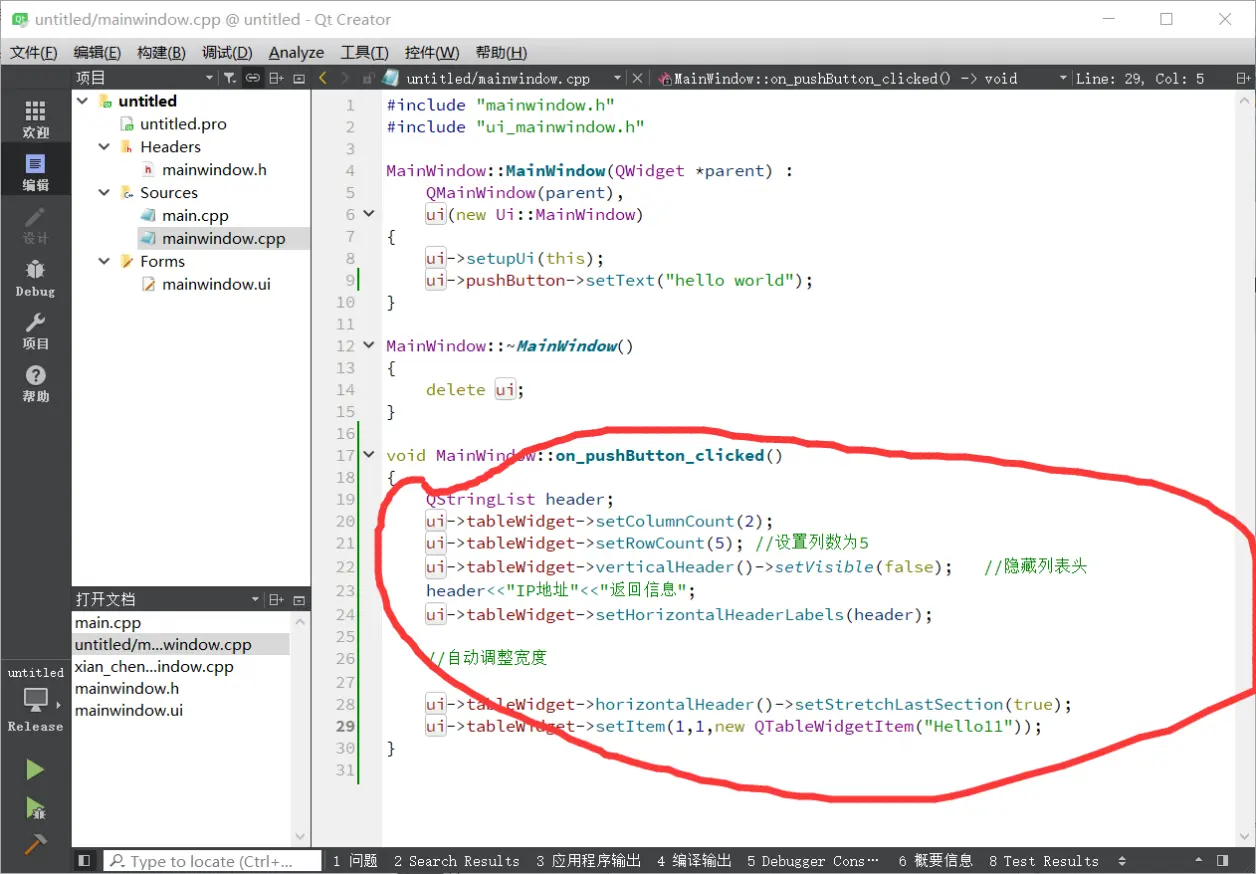Click the open documents list vertical scrollbar
The image size is (1256, 874).
(300, 728)
